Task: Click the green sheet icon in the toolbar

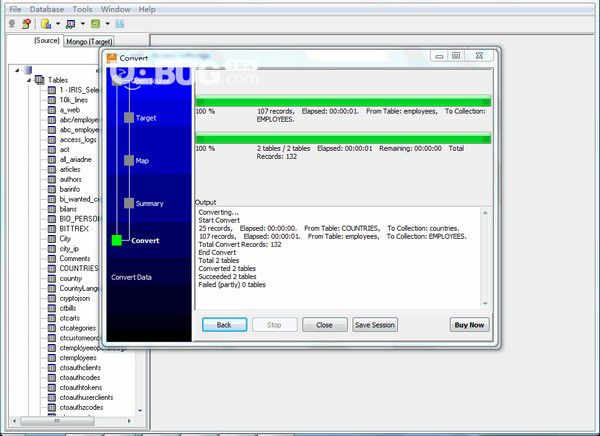Action: 95,24
